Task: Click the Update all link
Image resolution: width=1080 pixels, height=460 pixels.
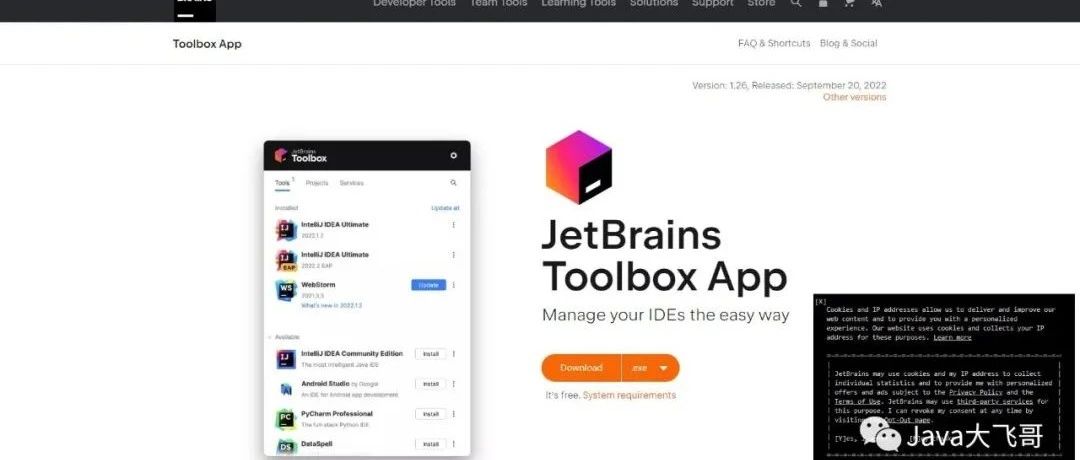Action: click(x=445, y=208)
